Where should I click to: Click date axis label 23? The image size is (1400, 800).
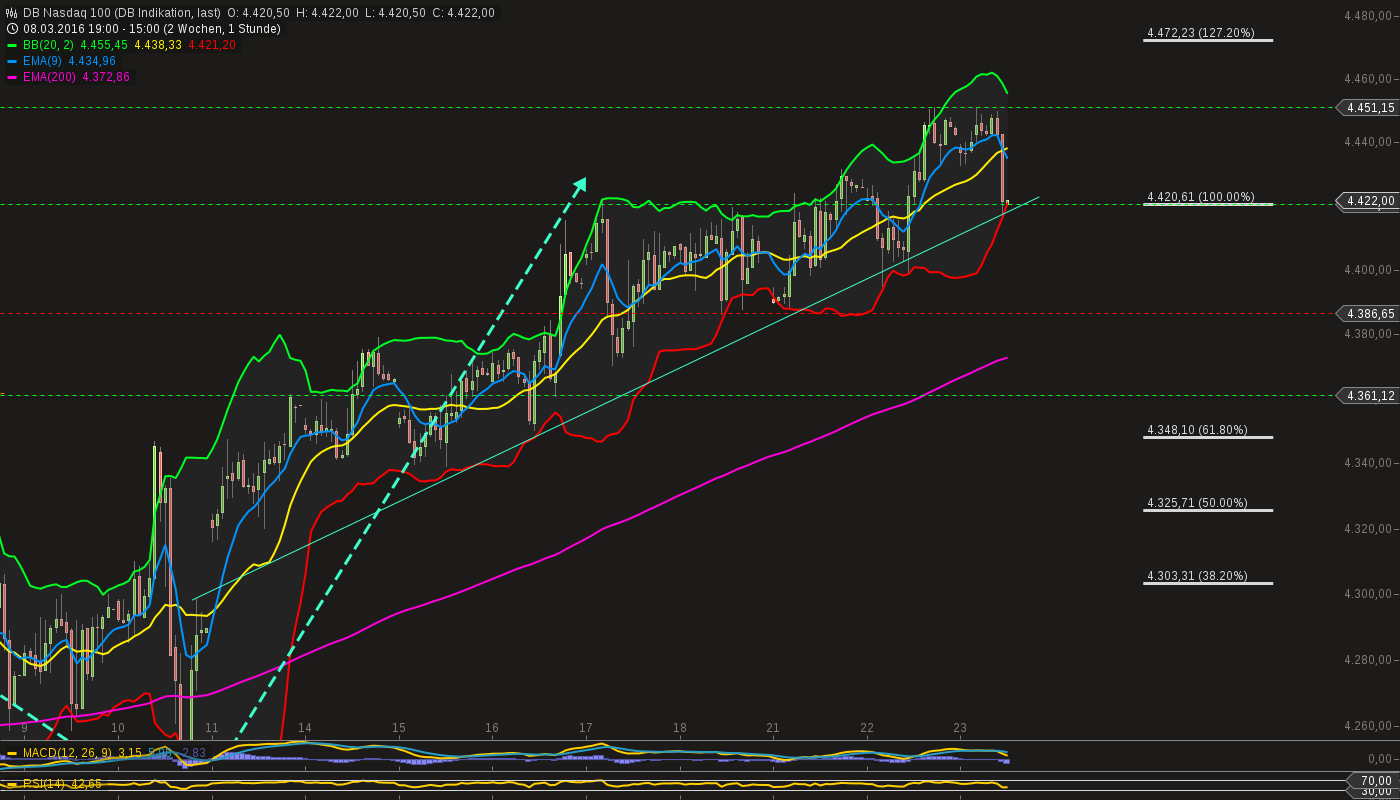[960, 728]
